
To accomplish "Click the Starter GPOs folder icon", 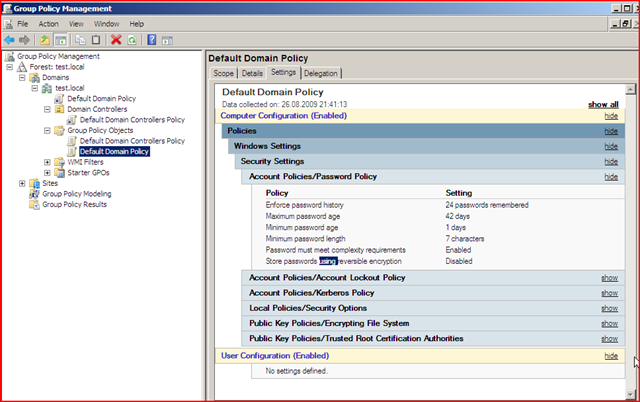I will (x=60, y=173).
